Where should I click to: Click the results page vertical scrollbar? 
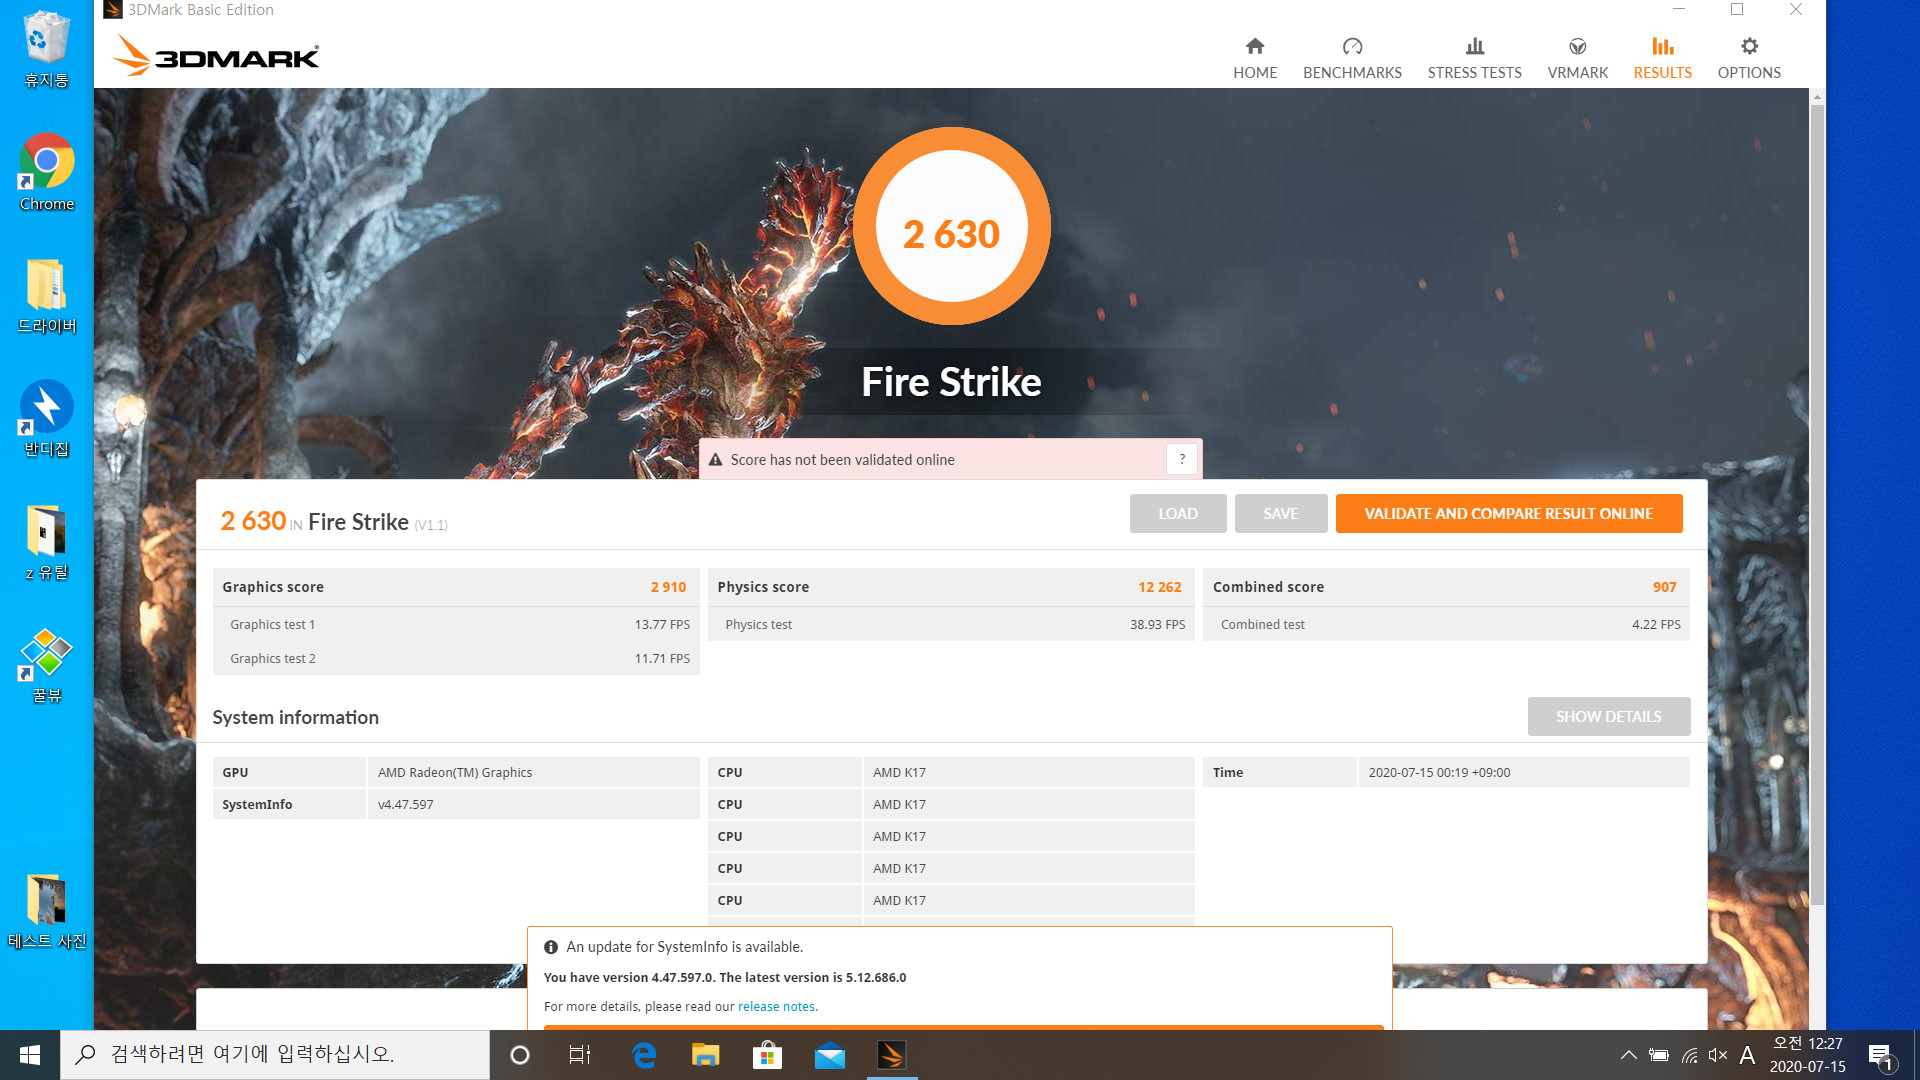tap(1816, 500)
